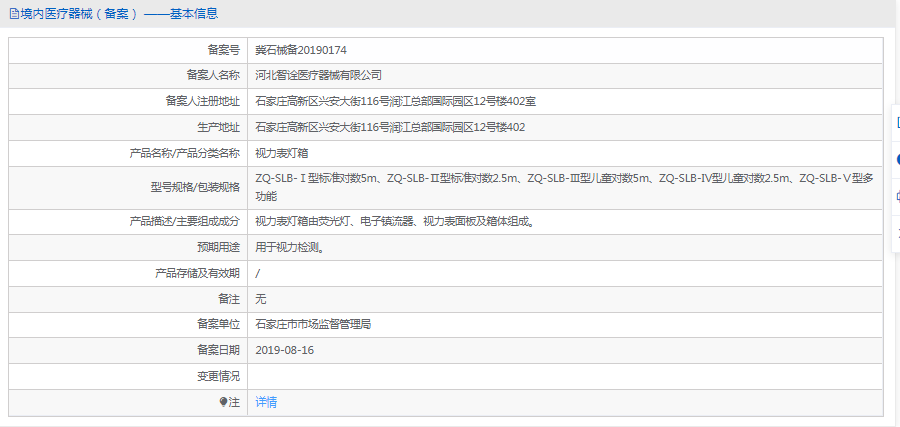The height and width of the screenshot is (427, 900).
Task: Select the product name 视力表灯箱
Action: pos(283,153)
